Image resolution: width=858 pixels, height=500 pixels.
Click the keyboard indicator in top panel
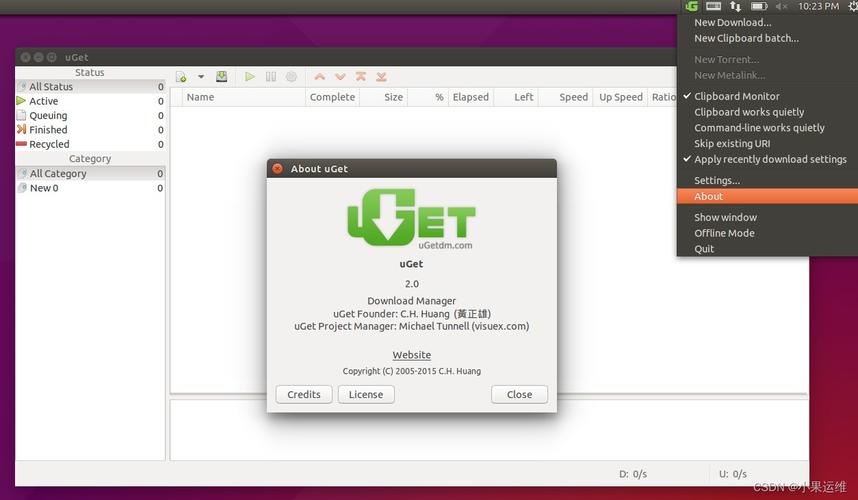[x=714, y=6]
